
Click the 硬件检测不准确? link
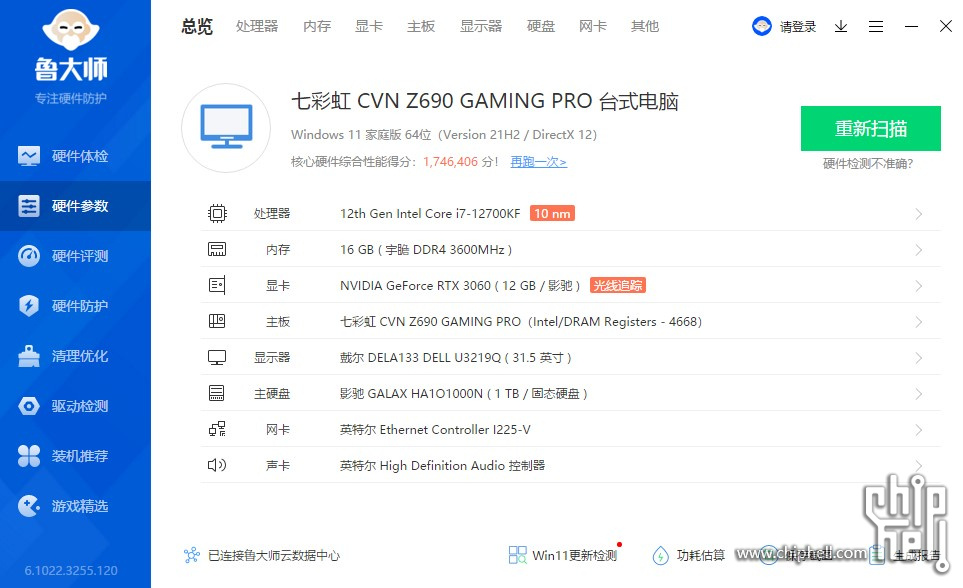[868, 163]
